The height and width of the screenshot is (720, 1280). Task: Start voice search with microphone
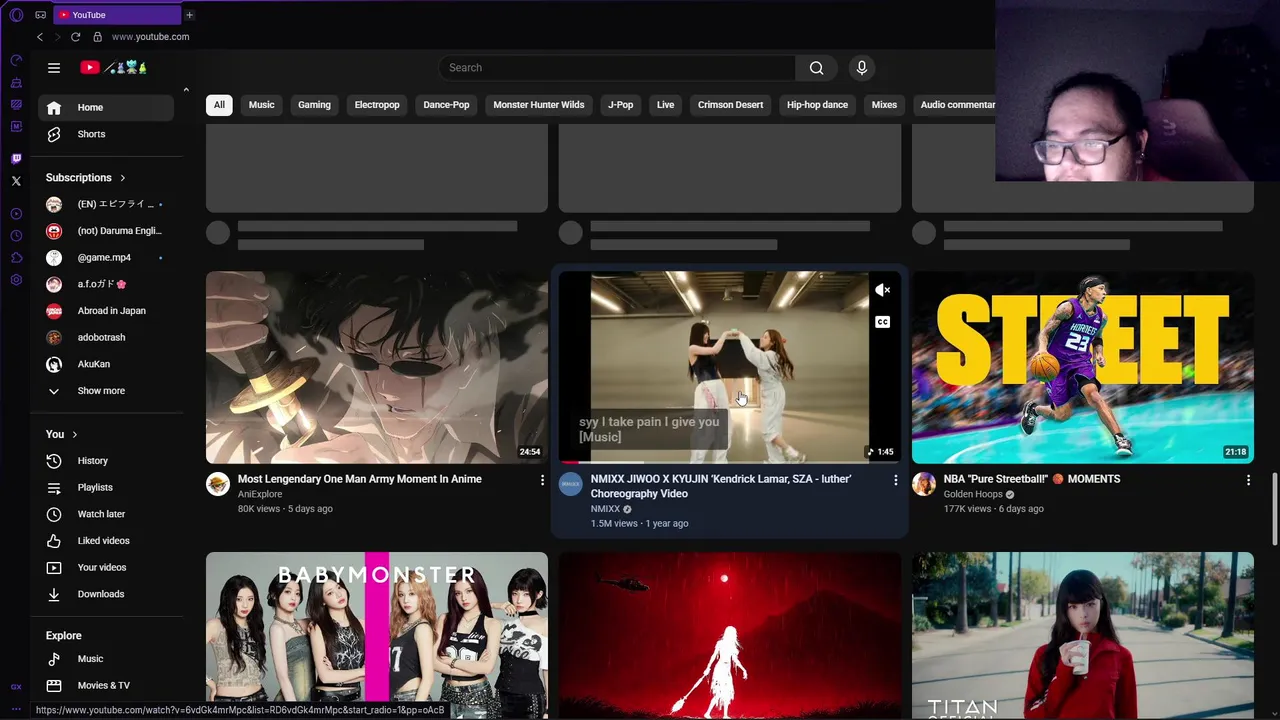tap(862, 68)
